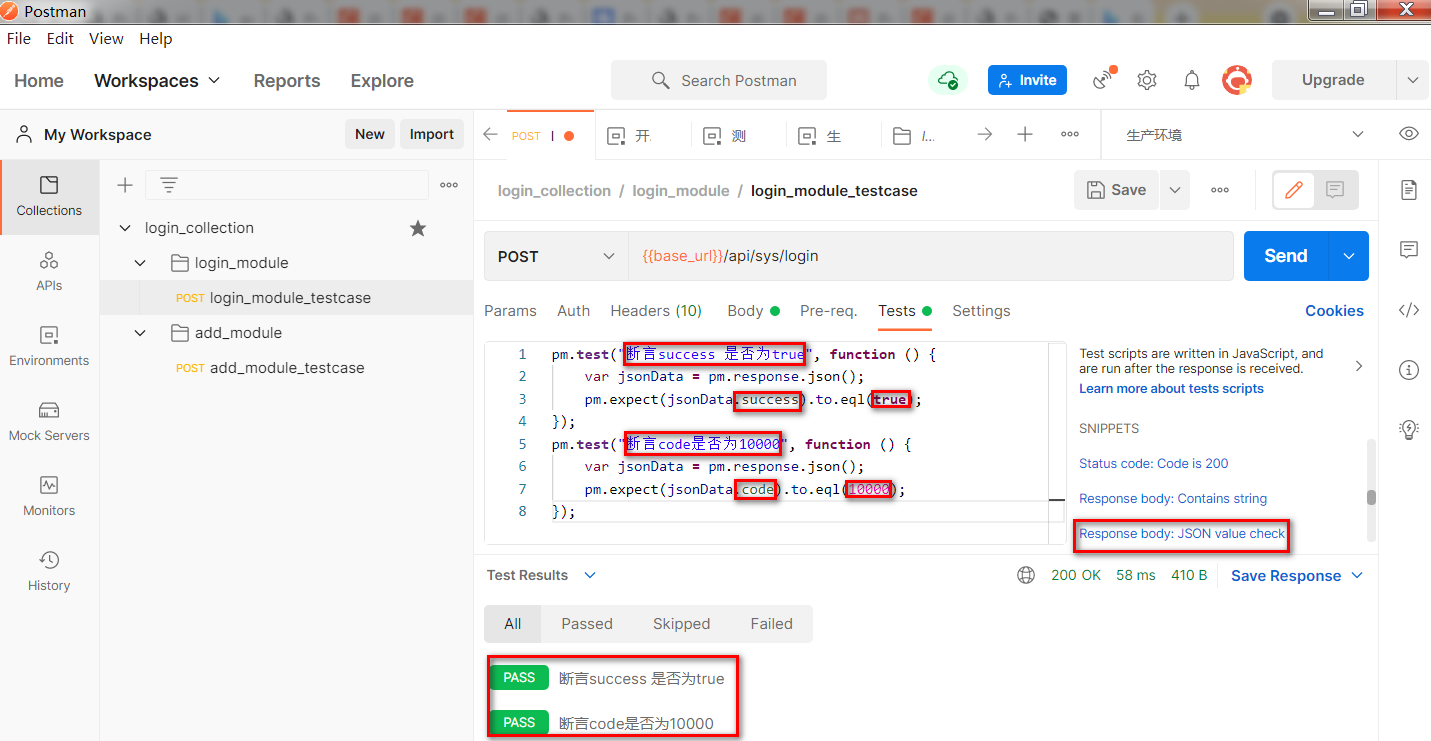
Task: Open the Upgrade dropdown arrow
Action: pyautogui.click(x=1411, y=80)
